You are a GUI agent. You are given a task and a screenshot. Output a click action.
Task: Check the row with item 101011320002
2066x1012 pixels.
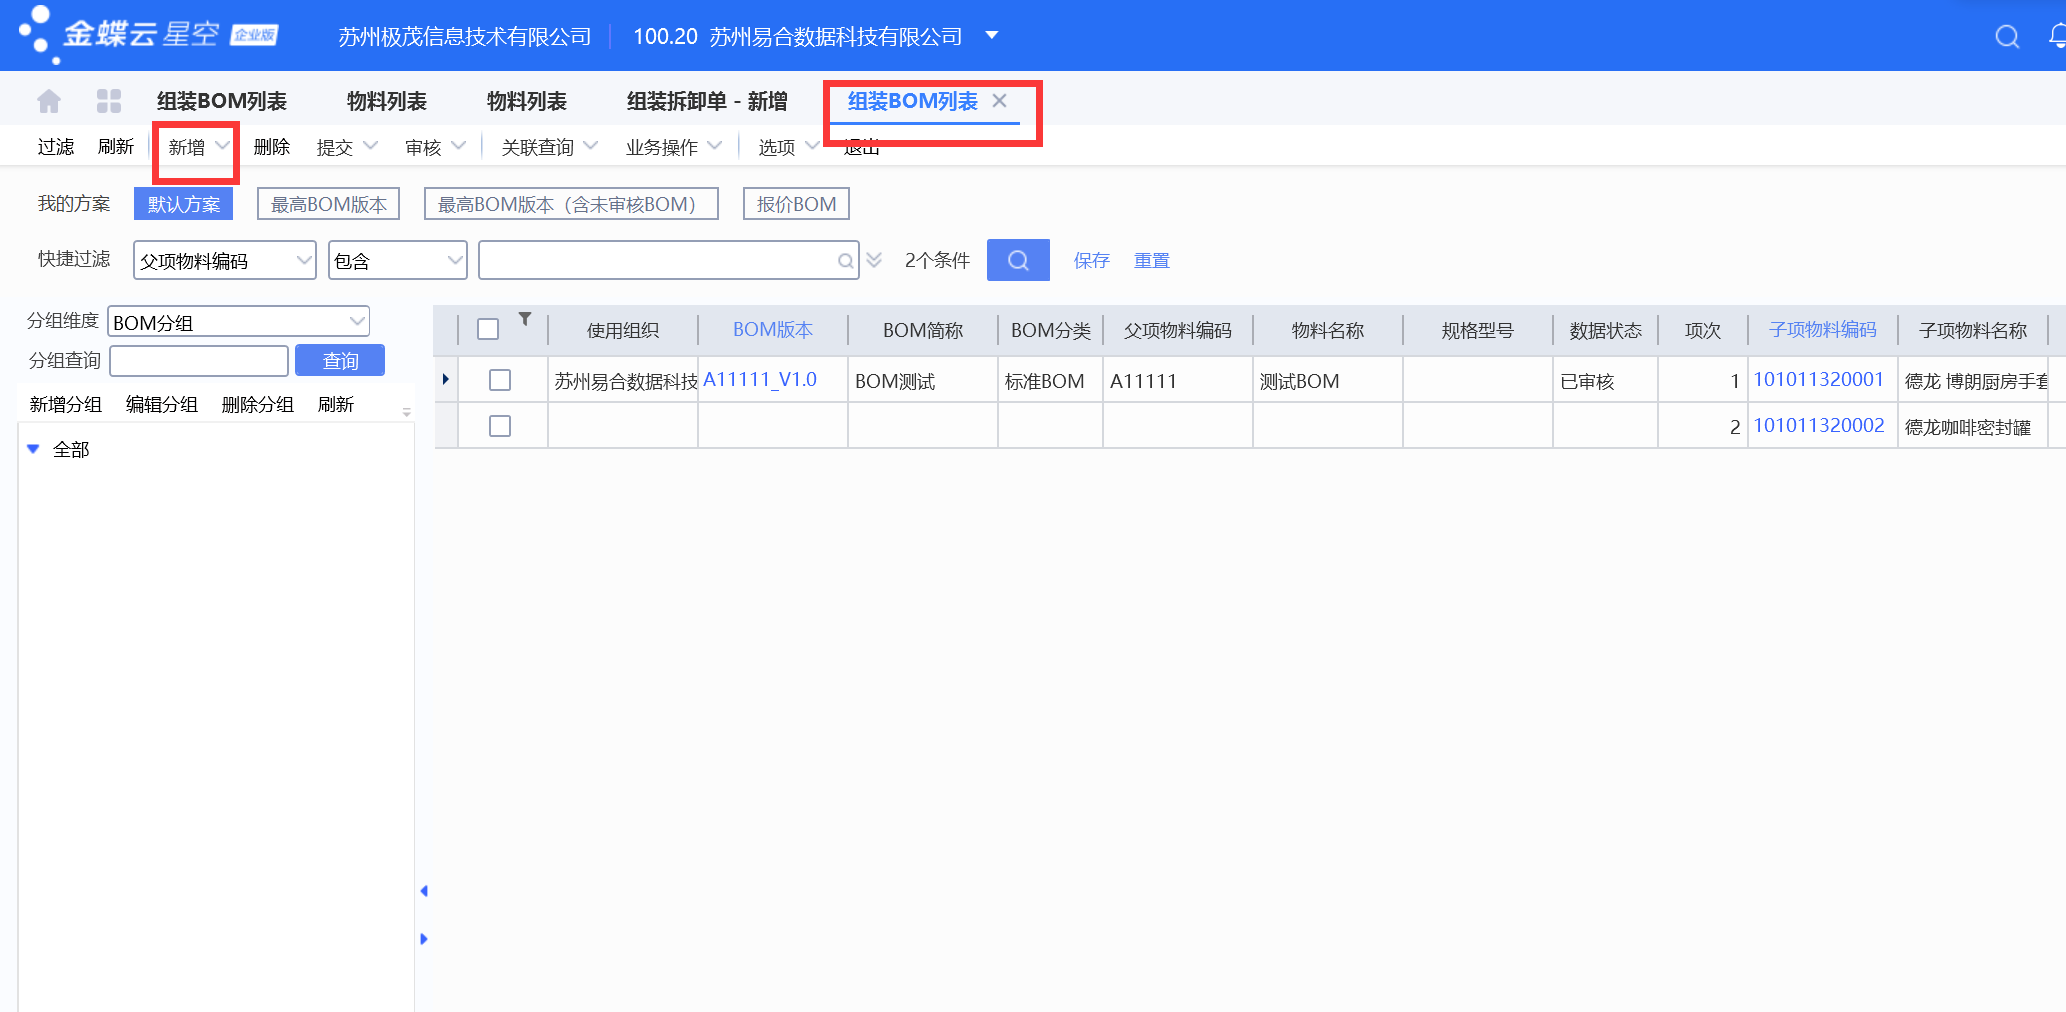500,426
